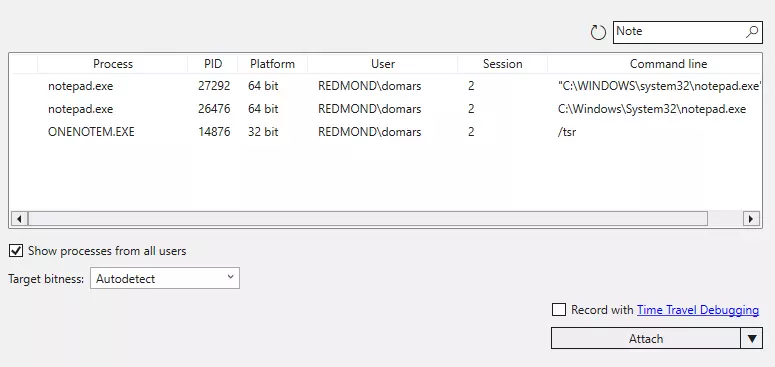Viewport: 775px width, 367px height.
Task: Open the Time Travel Debugging link
Action: 698,310
